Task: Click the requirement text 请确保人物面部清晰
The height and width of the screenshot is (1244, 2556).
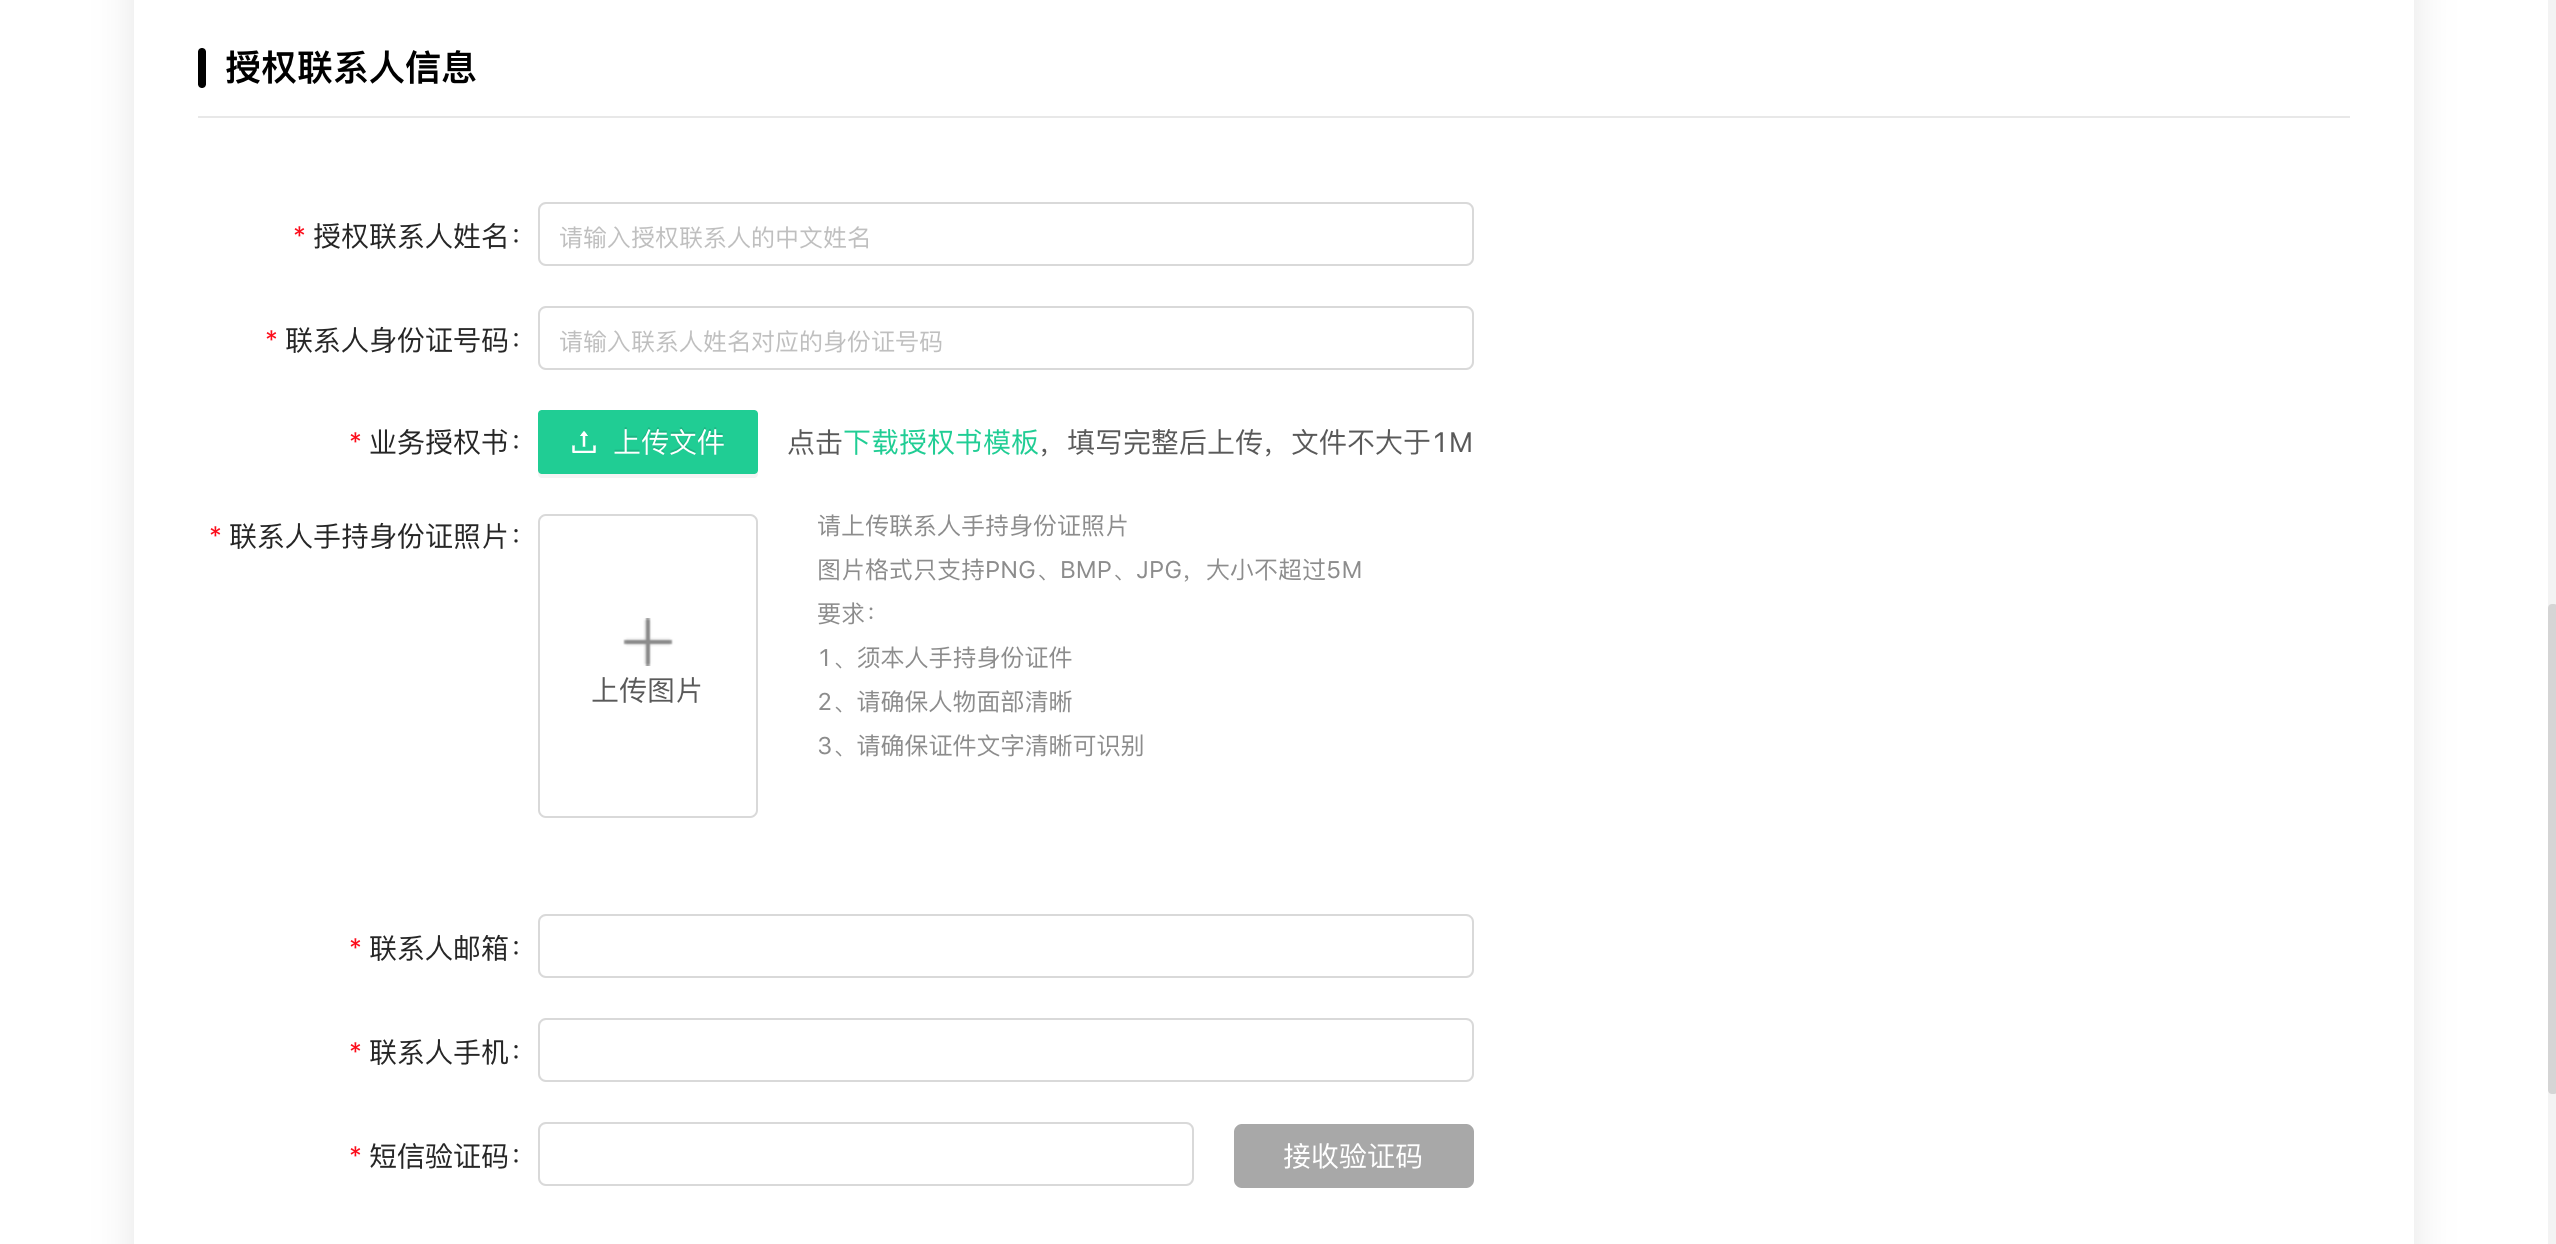Action: coord(964,702)
